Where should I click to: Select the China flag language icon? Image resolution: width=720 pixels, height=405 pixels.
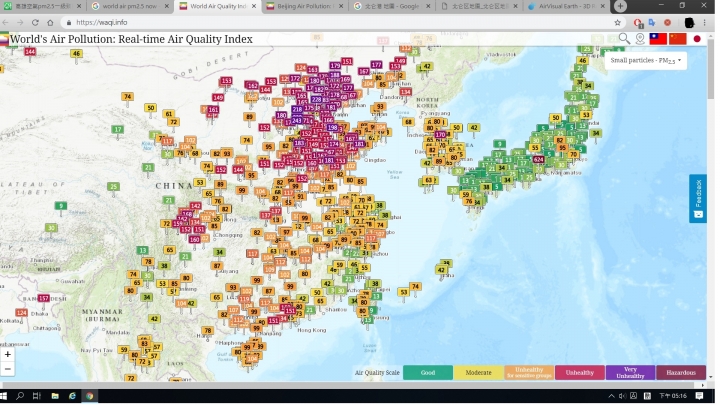click(x=678, y=39)
